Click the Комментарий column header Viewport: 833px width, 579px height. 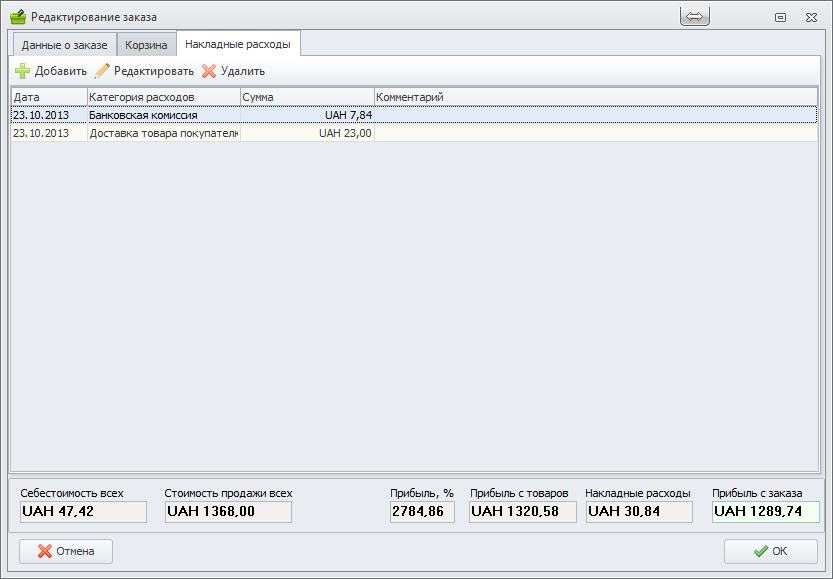595,97
